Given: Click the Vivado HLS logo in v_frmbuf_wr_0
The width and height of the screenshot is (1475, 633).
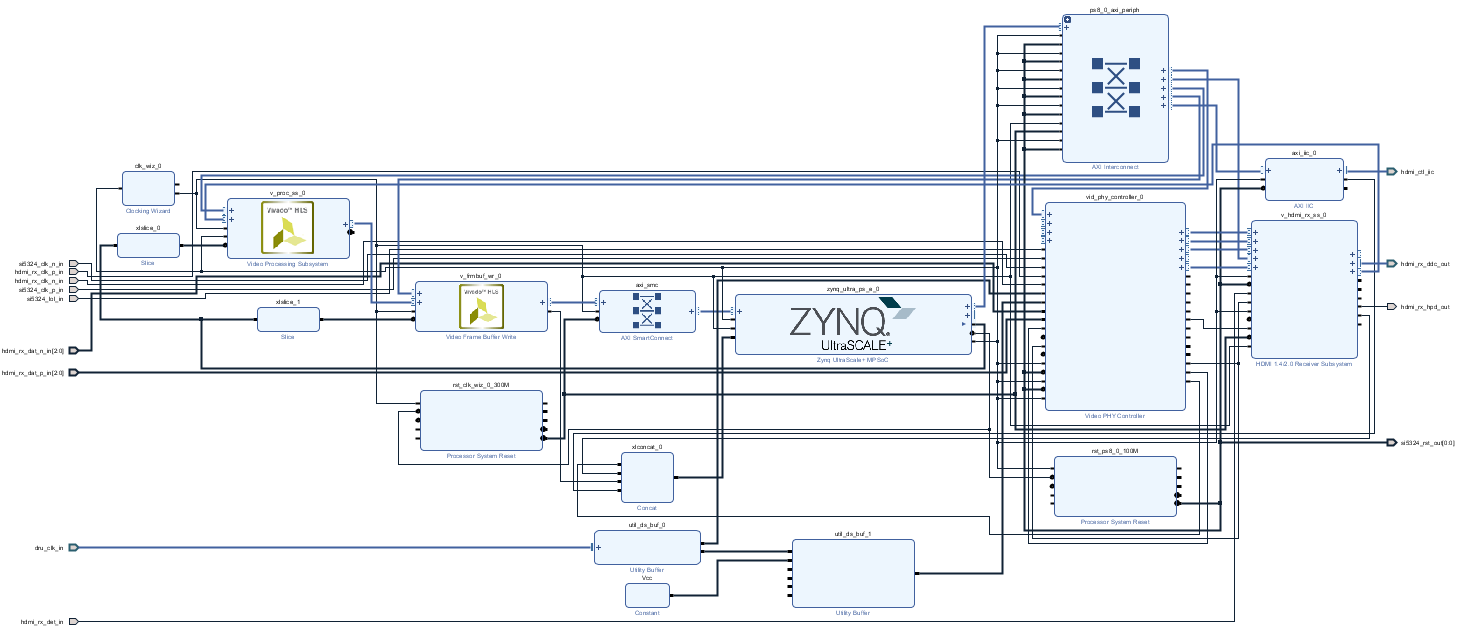Looking at the screenshot, I should 481,307.
